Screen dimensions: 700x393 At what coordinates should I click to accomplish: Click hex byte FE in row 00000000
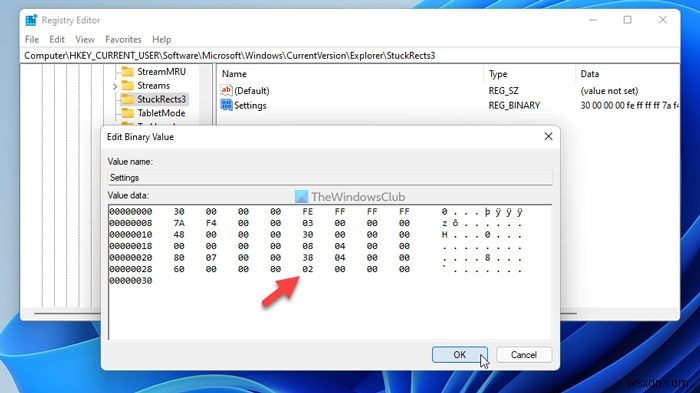point(308,212)
